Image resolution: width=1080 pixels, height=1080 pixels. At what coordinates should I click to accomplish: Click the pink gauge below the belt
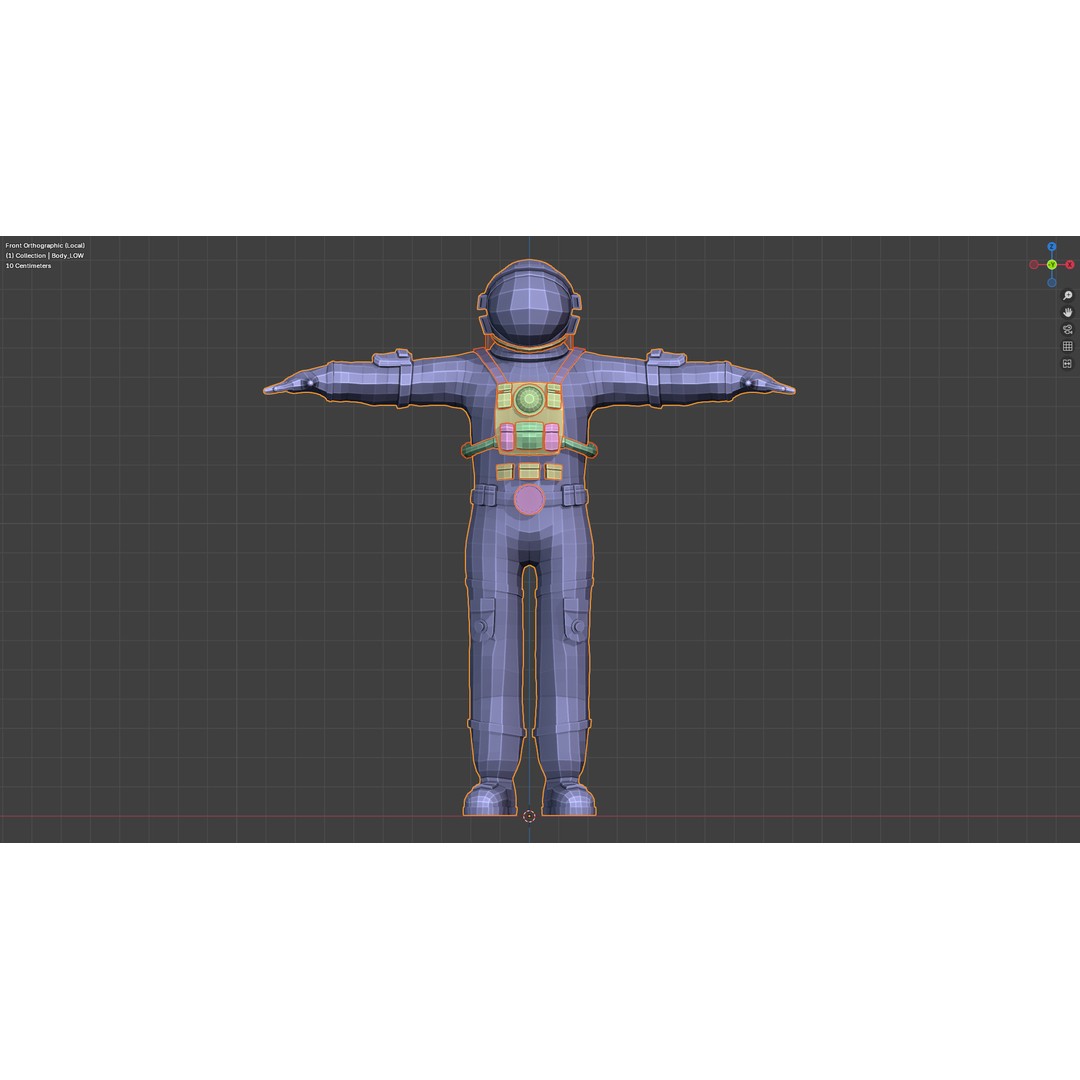coord(529,499)
